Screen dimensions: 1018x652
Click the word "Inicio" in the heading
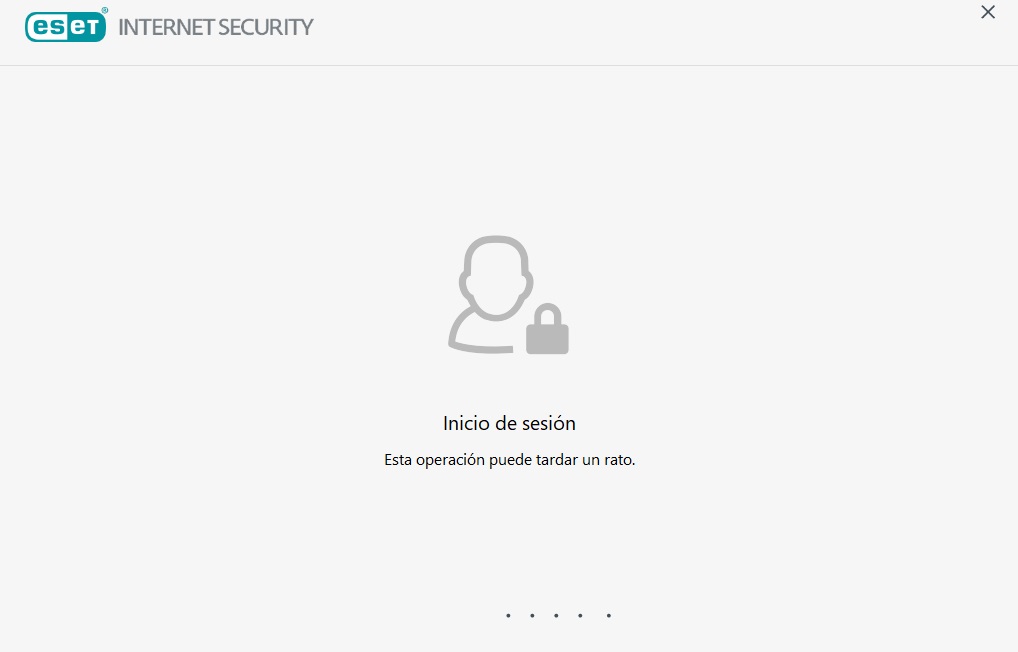466,423
